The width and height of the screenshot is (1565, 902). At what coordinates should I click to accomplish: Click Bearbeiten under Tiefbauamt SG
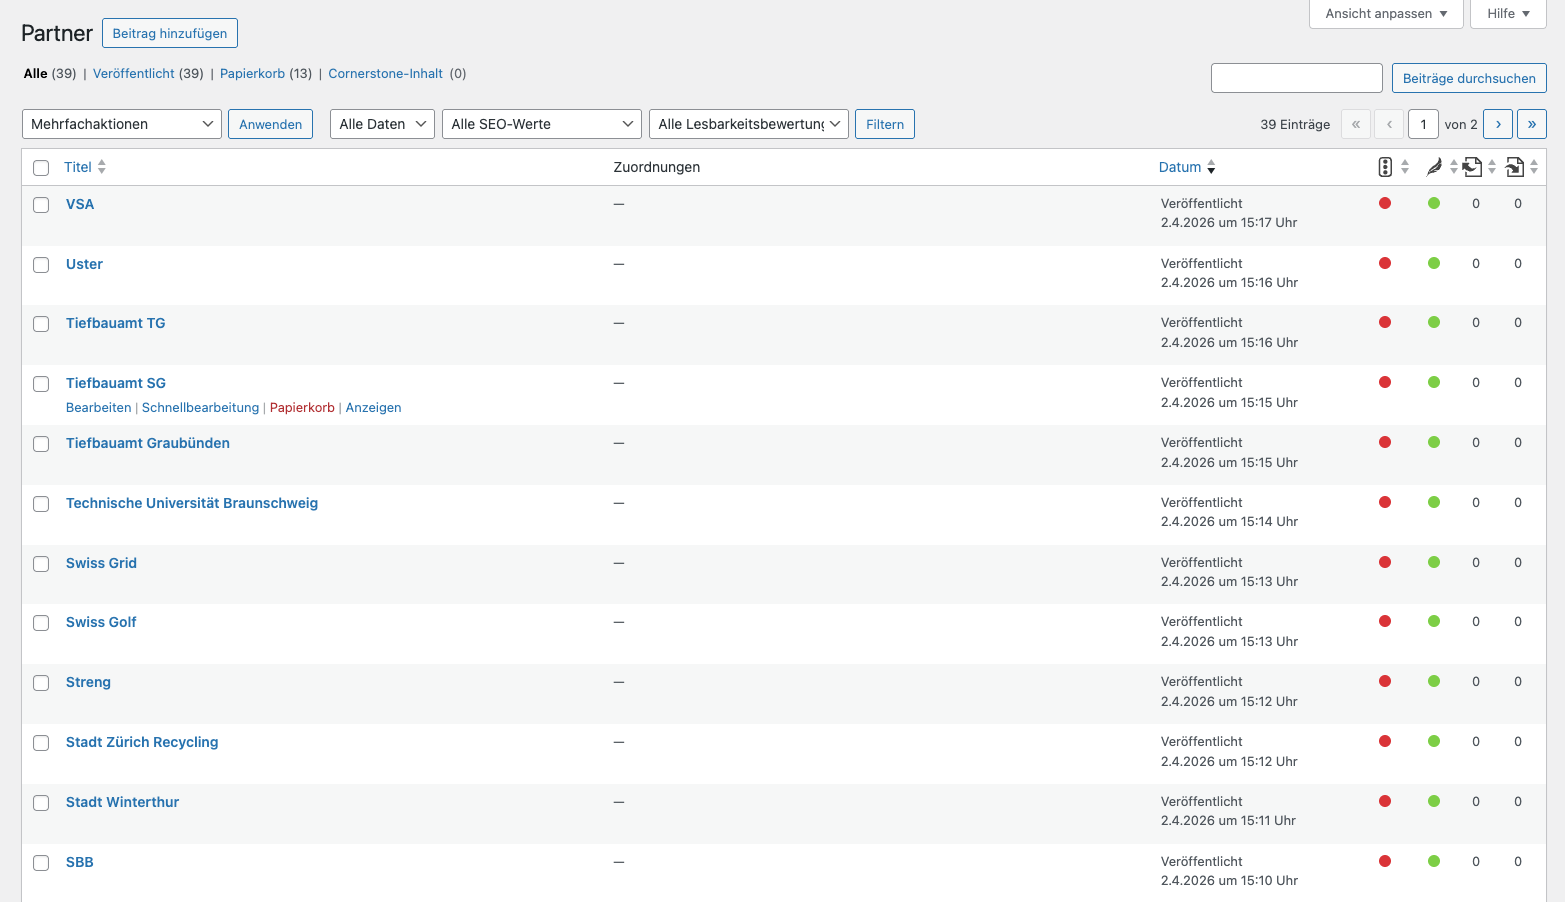click(x=98, y=407)
